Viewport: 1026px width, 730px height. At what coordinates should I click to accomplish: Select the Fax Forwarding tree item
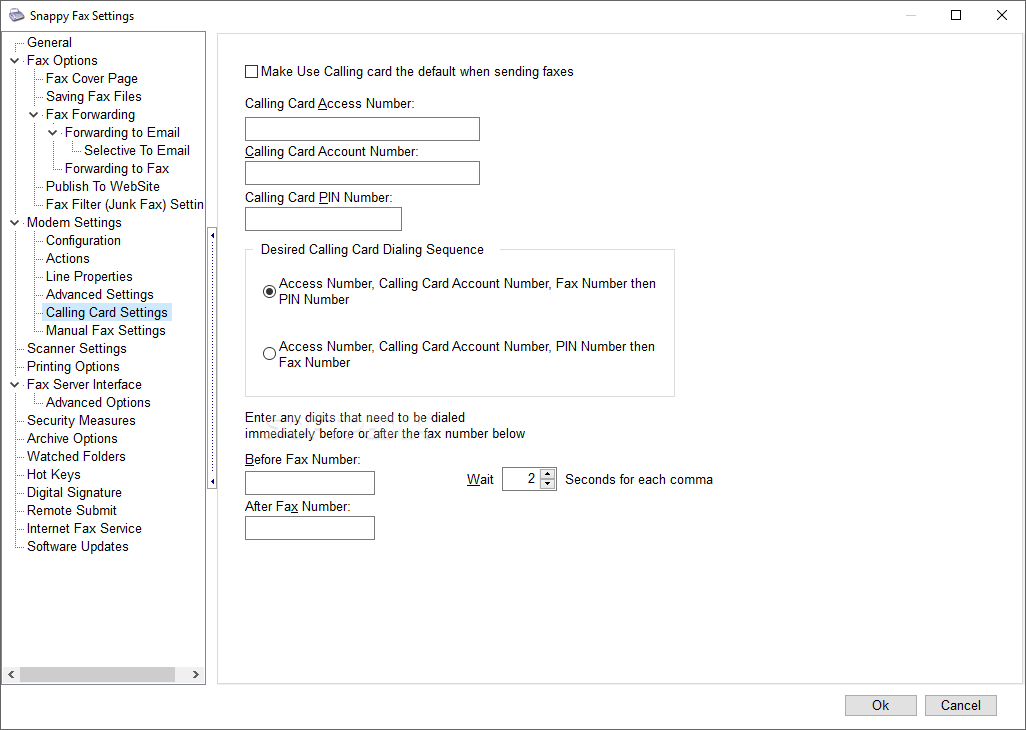click(x=90, y=114)
